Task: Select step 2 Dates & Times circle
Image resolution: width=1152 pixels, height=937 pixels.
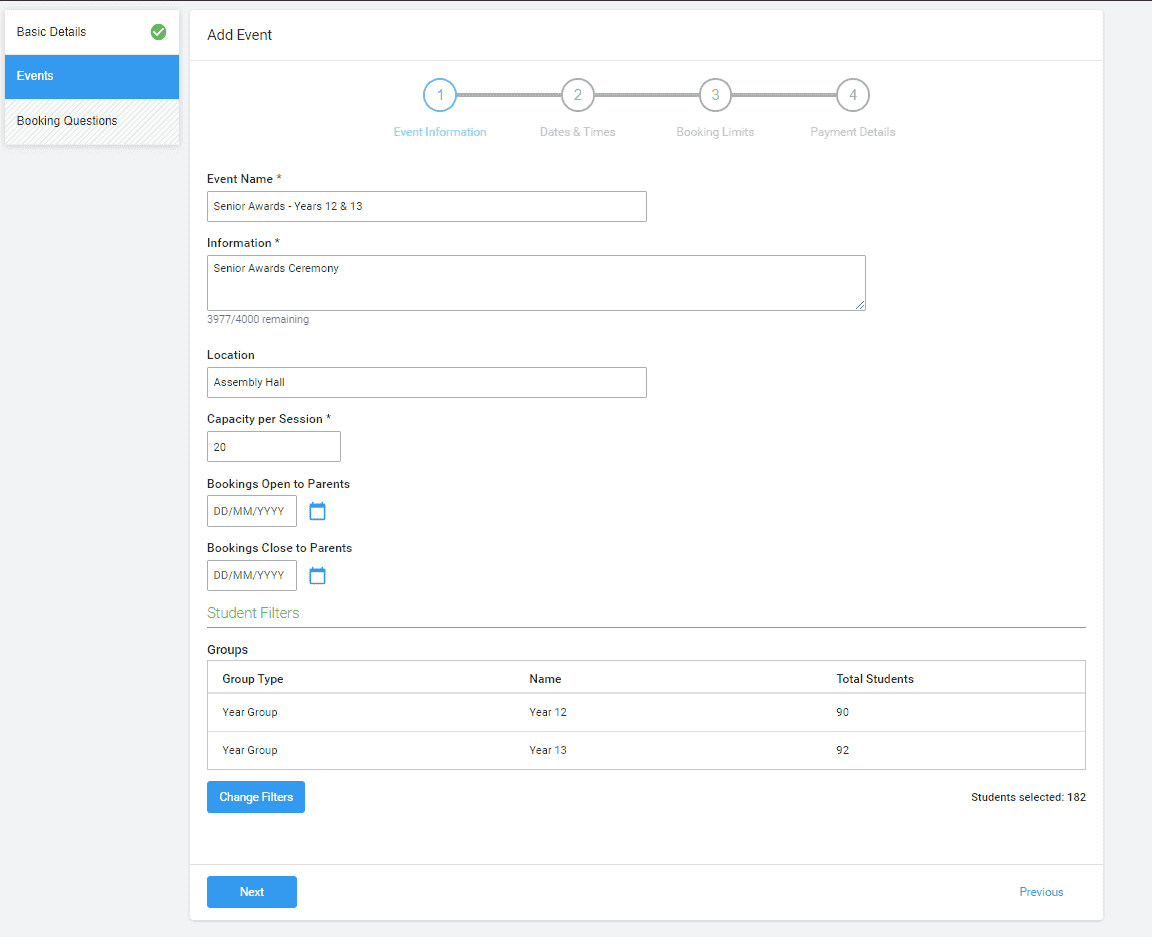Action: click(577, 95)
